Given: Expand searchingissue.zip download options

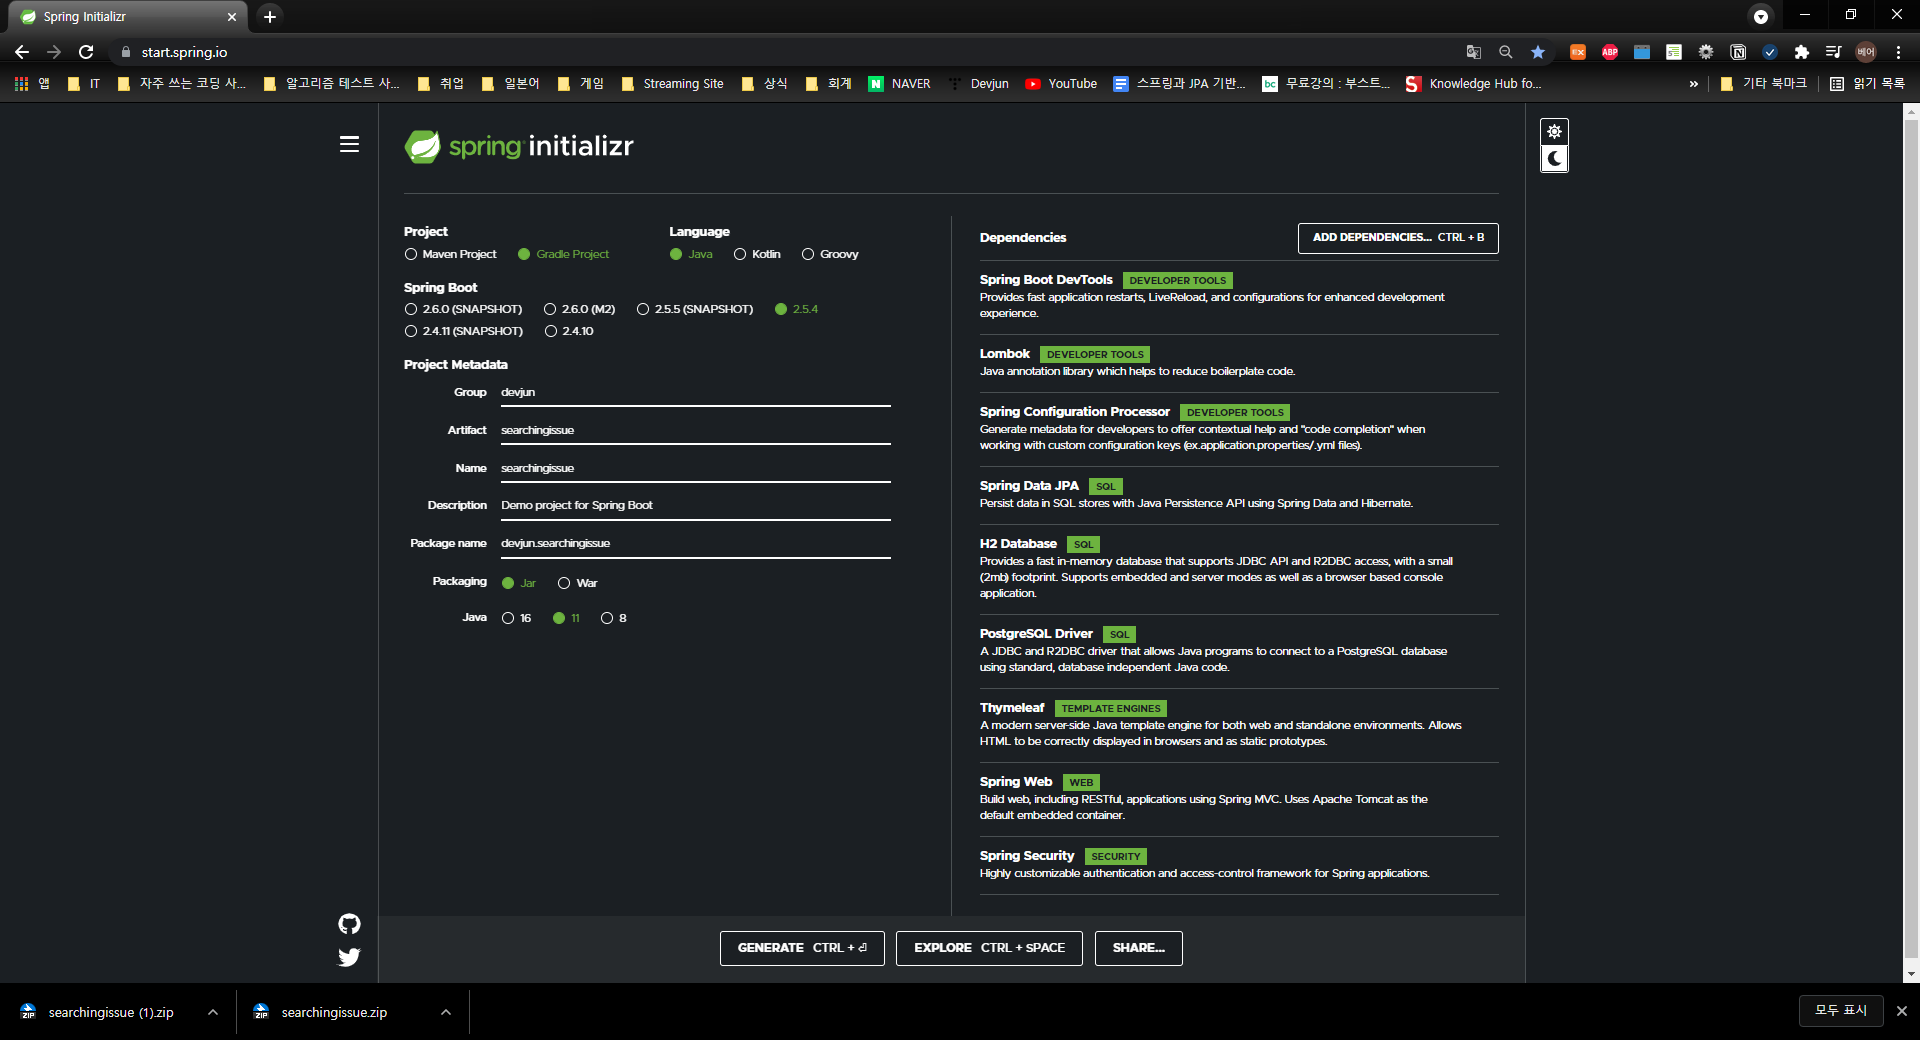Looking at the screenshot, I should coord(445,1012).
